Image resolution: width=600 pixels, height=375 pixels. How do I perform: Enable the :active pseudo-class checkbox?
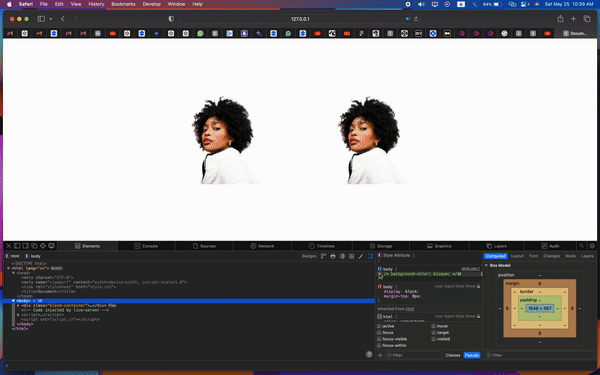pyautogui.click(x=379, y=326)
